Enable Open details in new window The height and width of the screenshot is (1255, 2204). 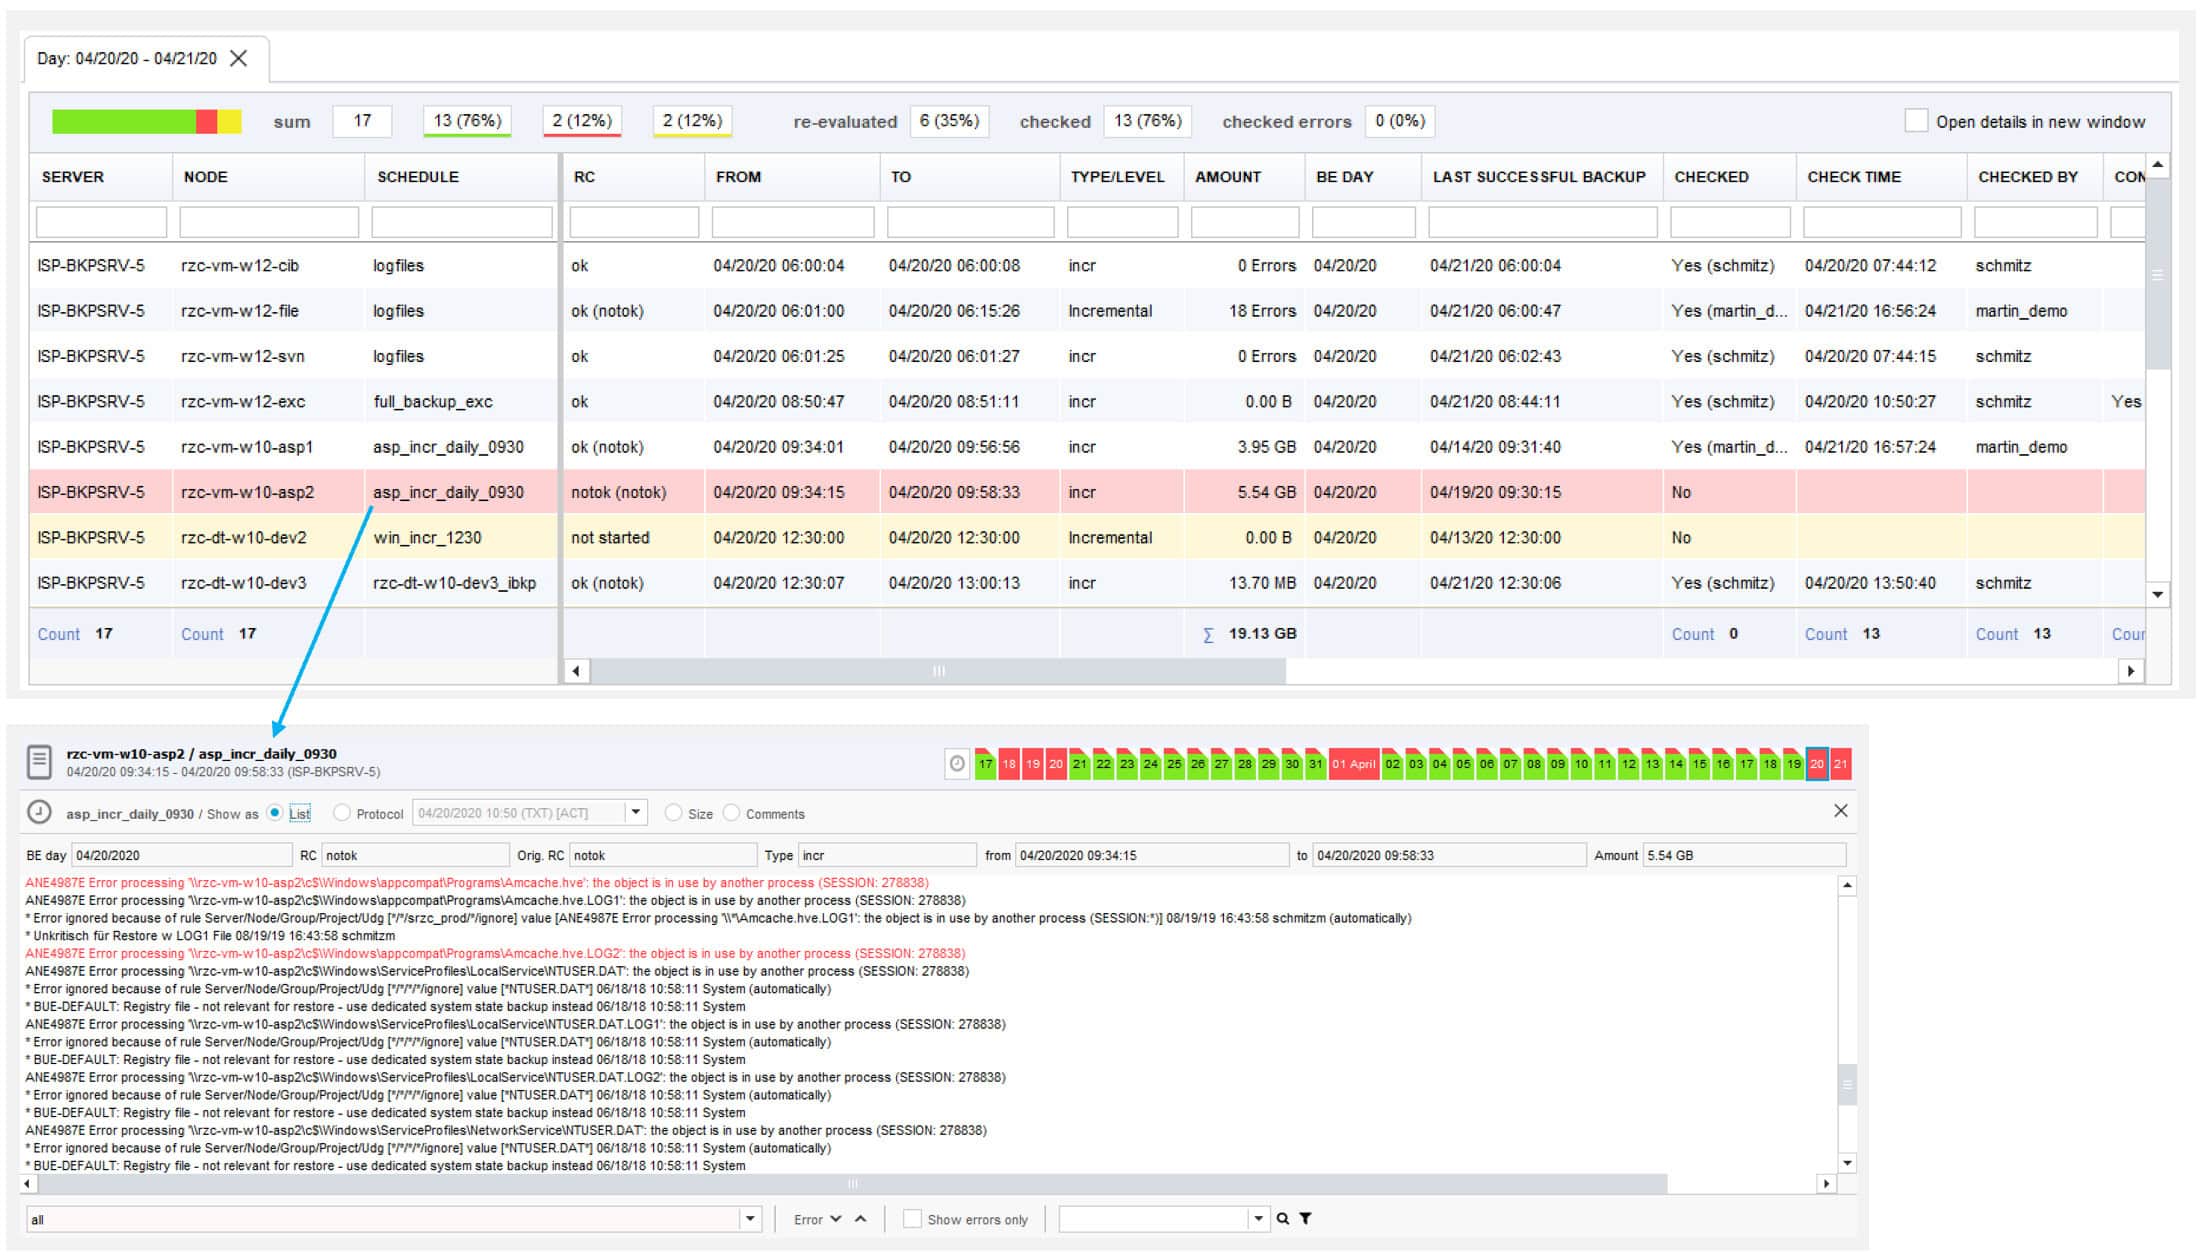click(x=1915, y=121)
